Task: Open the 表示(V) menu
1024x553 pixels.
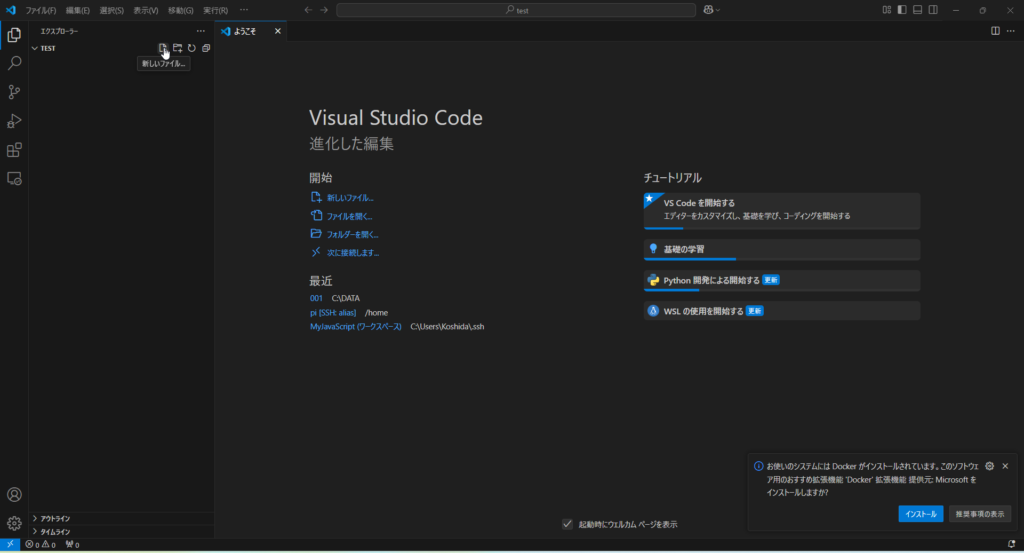Action: pos(145,10)
